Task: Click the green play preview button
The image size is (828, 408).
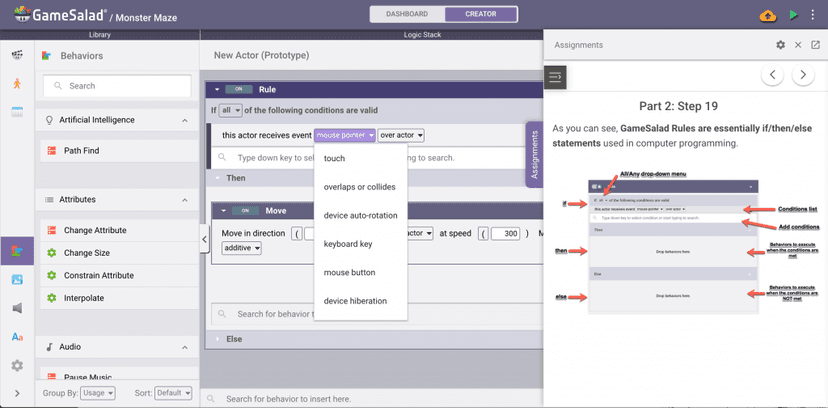Action: coord(794,15)
